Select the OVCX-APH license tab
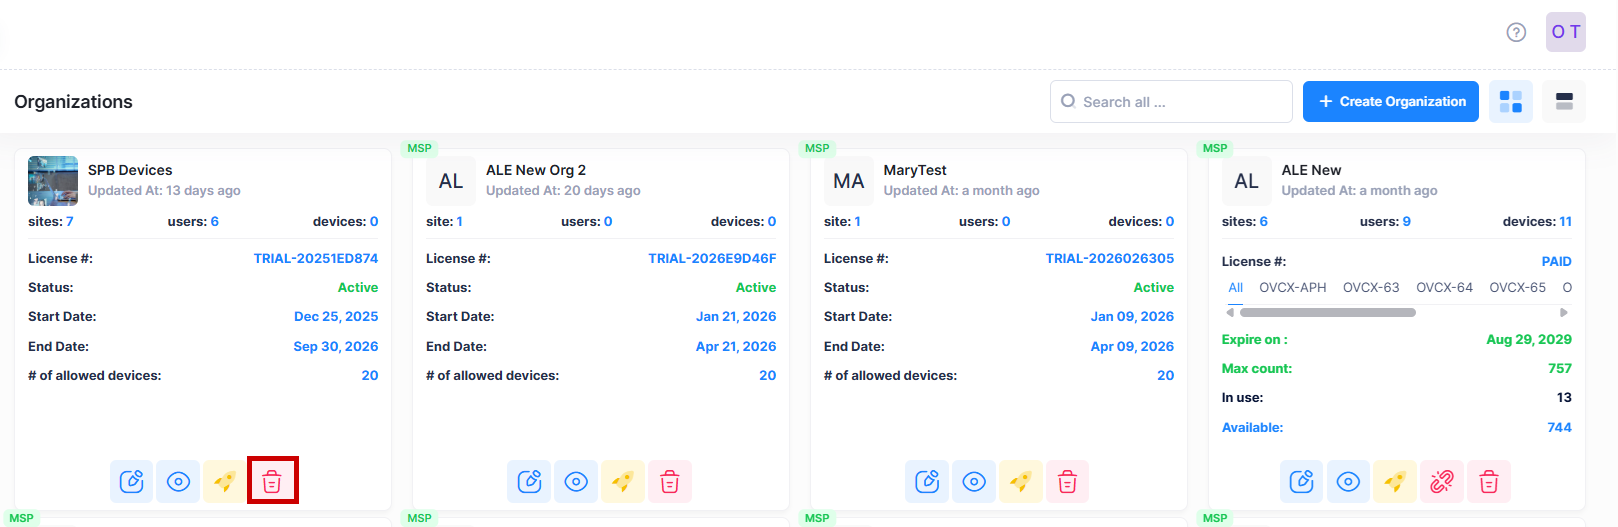 click(1292, 287)
